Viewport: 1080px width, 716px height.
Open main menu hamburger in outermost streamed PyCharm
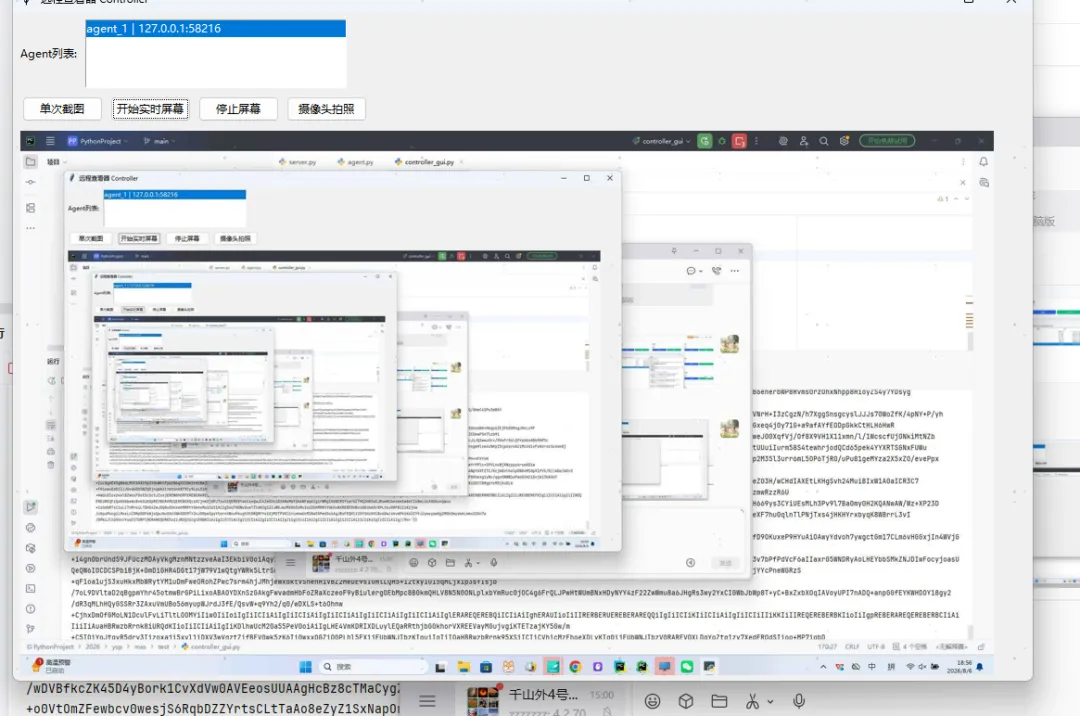[x=50, y=141]
